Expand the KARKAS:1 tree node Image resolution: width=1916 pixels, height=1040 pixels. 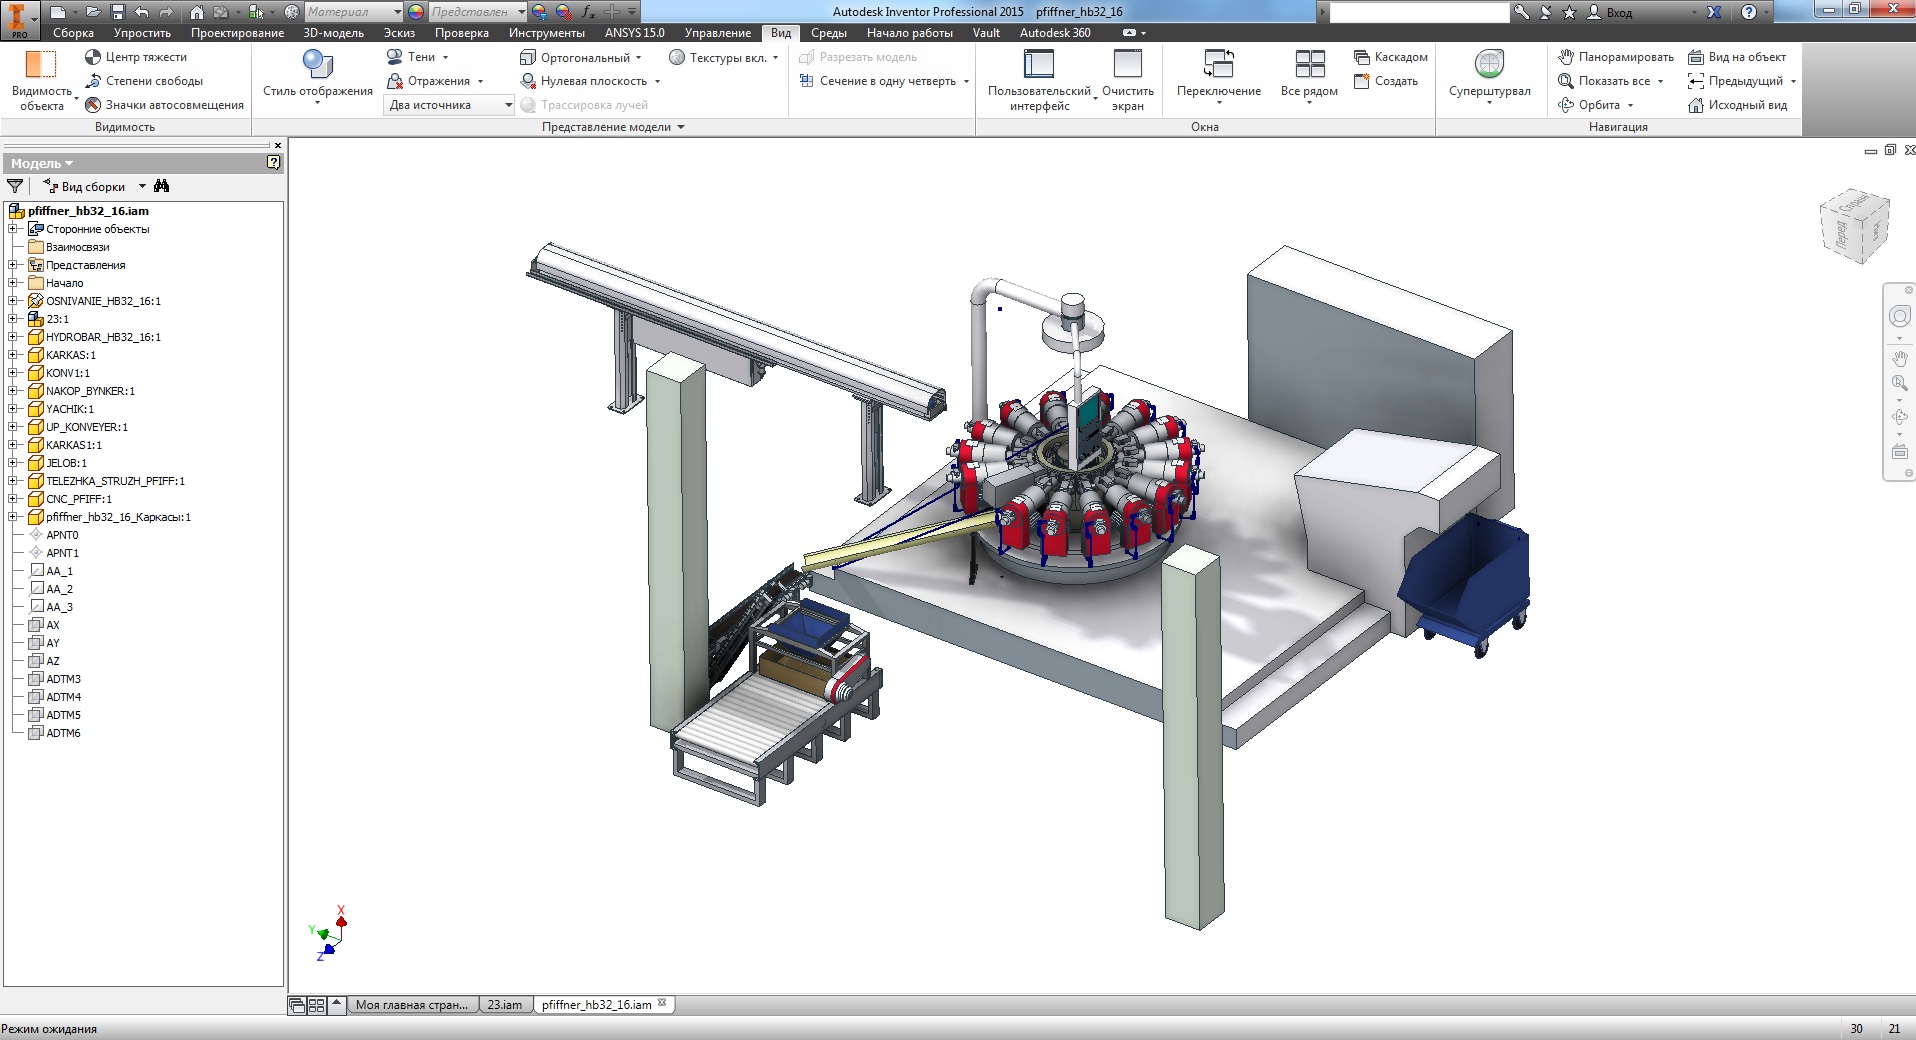pyautogui.click(x=13, y=355)
